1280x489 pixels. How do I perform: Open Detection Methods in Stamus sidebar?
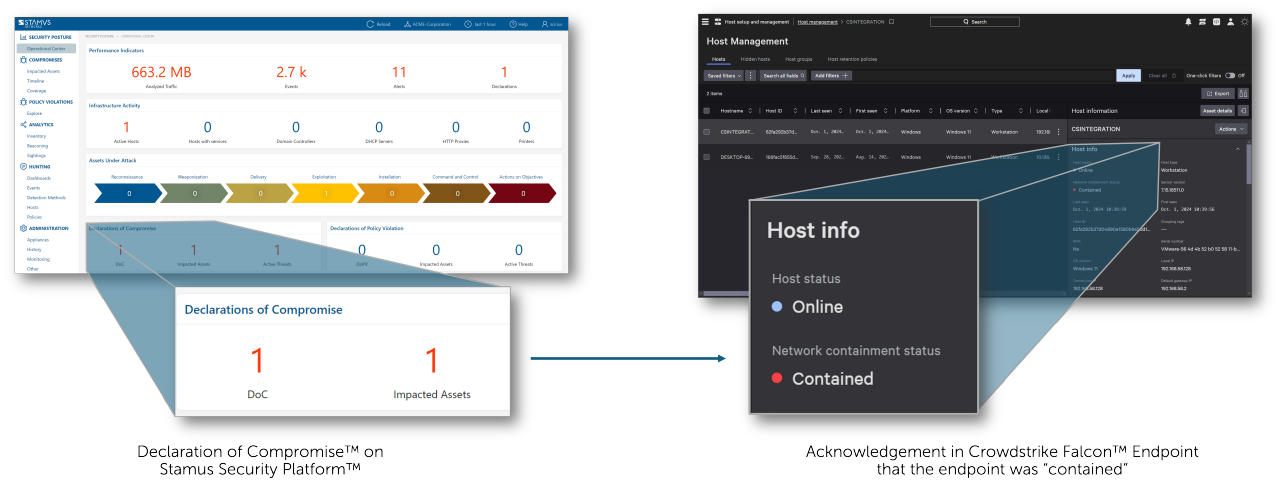[x=46, y=197]
